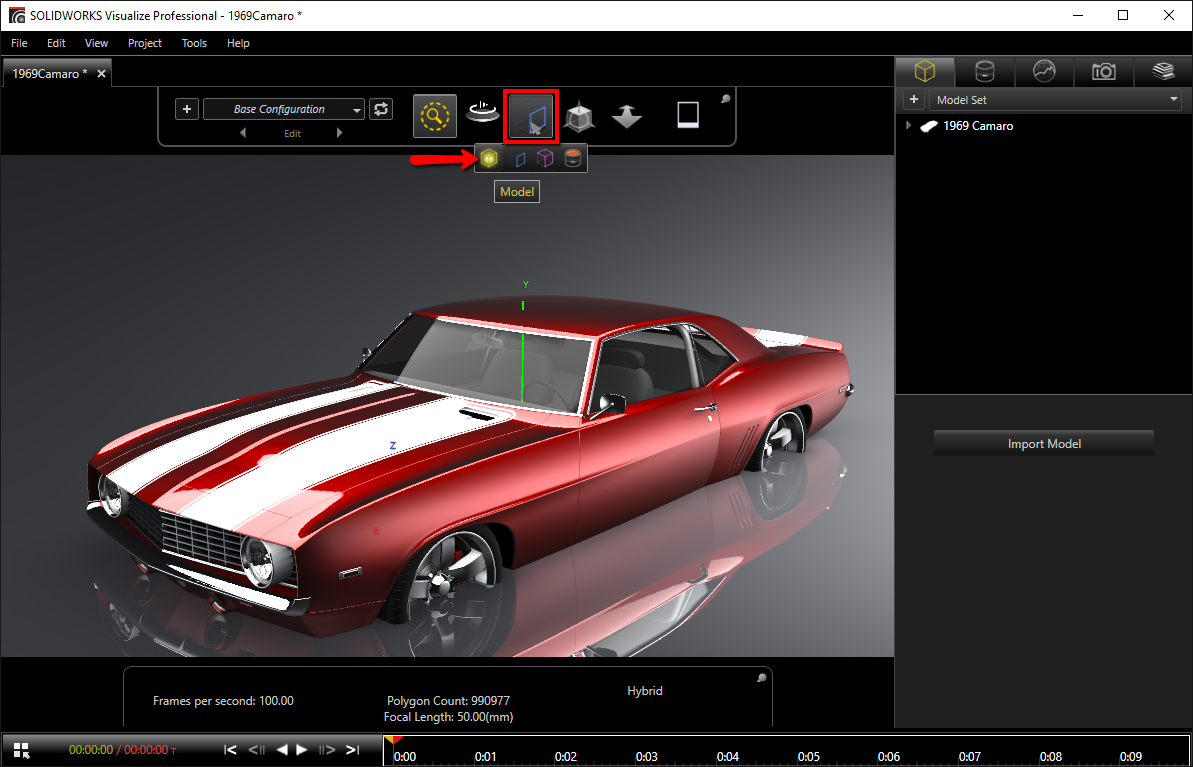Close the 1969Camaro project tab

(x=101, y=74)
